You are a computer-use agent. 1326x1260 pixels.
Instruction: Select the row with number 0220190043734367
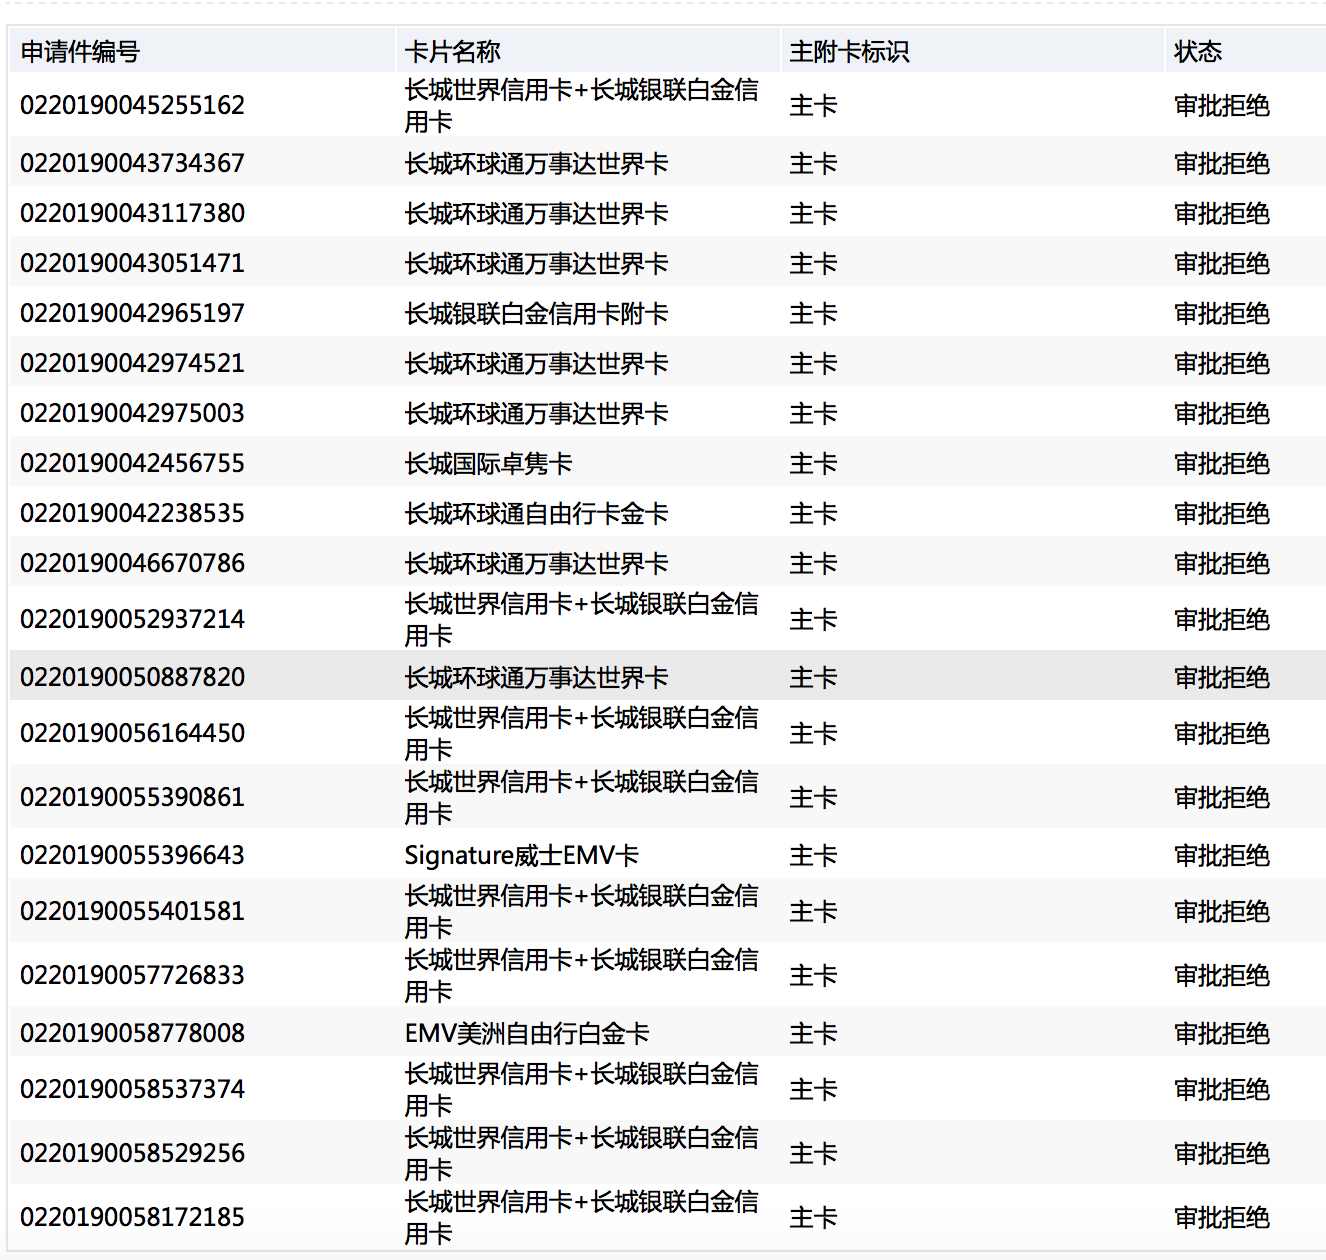[x=132, y=163]
